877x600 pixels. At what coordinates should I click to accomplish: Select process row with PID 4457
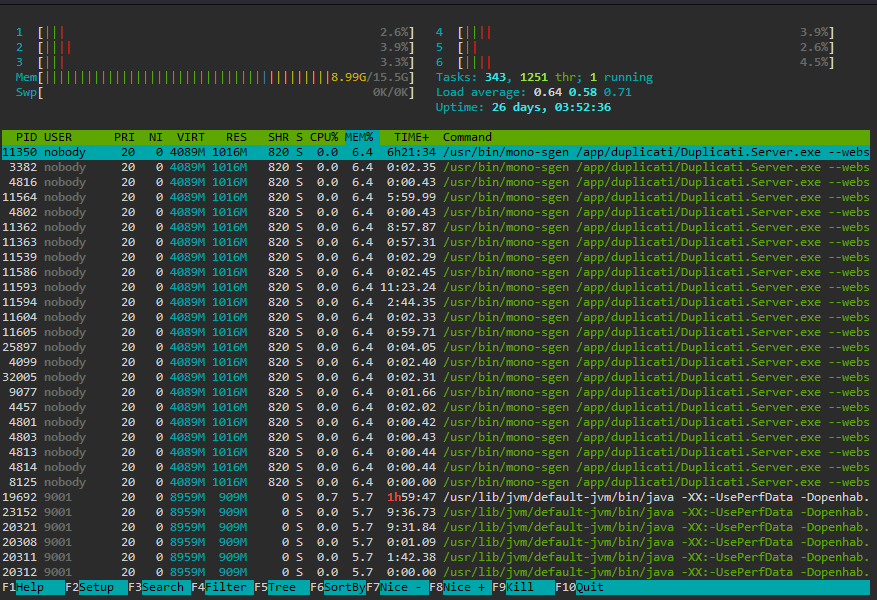click(436, 407)
